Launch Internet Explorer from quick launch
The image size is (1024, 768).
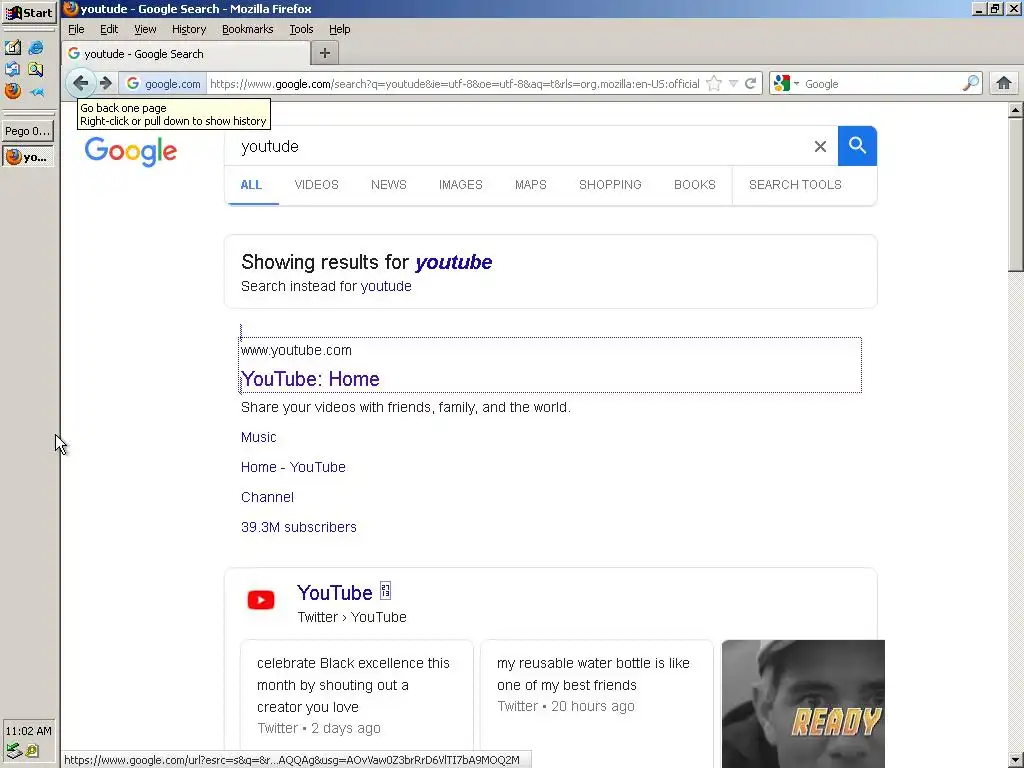(x=36, y=47)
